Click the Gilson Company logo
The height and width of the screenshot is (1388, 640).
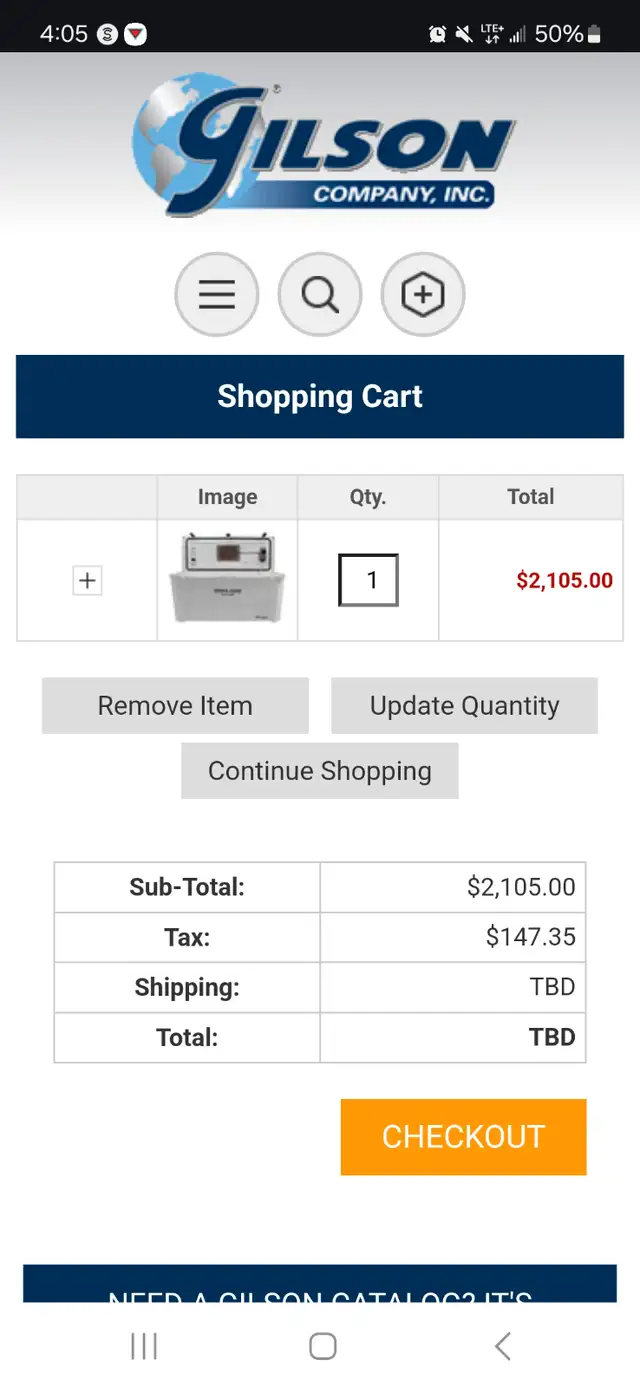pos(323,145)
